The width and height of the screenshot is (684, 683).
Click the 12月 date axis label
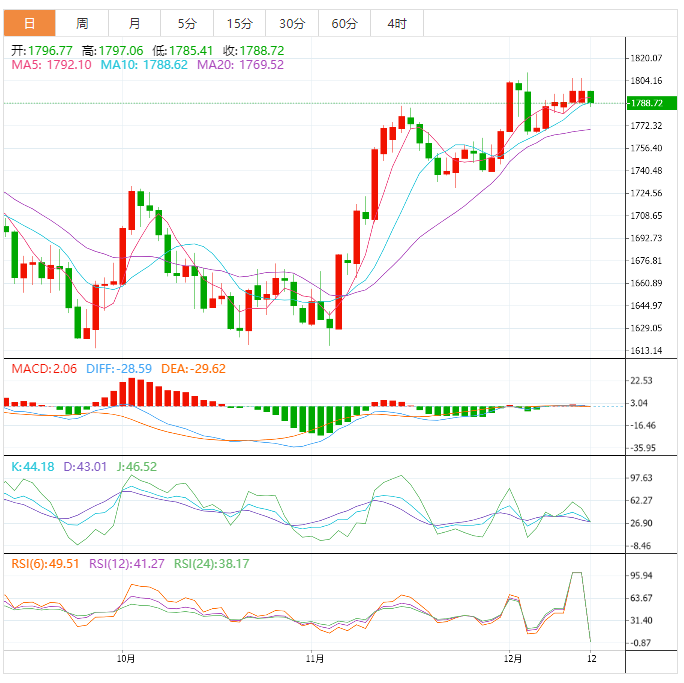pos(513,659)
